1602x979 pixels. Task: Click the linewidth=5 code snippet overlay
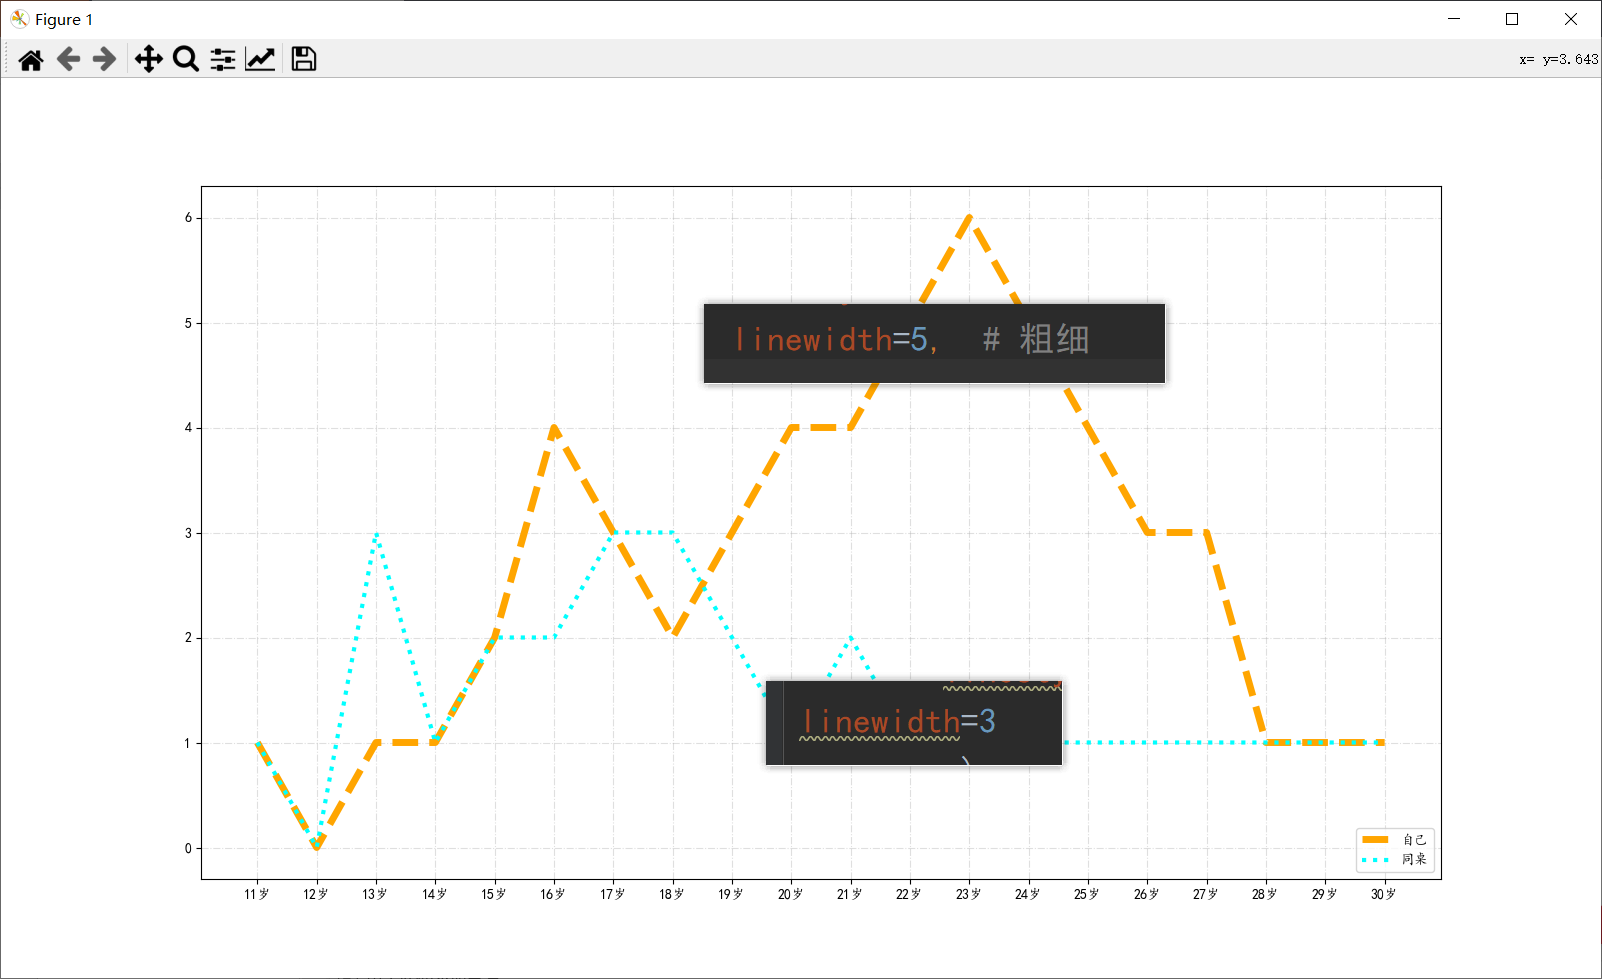934,343
